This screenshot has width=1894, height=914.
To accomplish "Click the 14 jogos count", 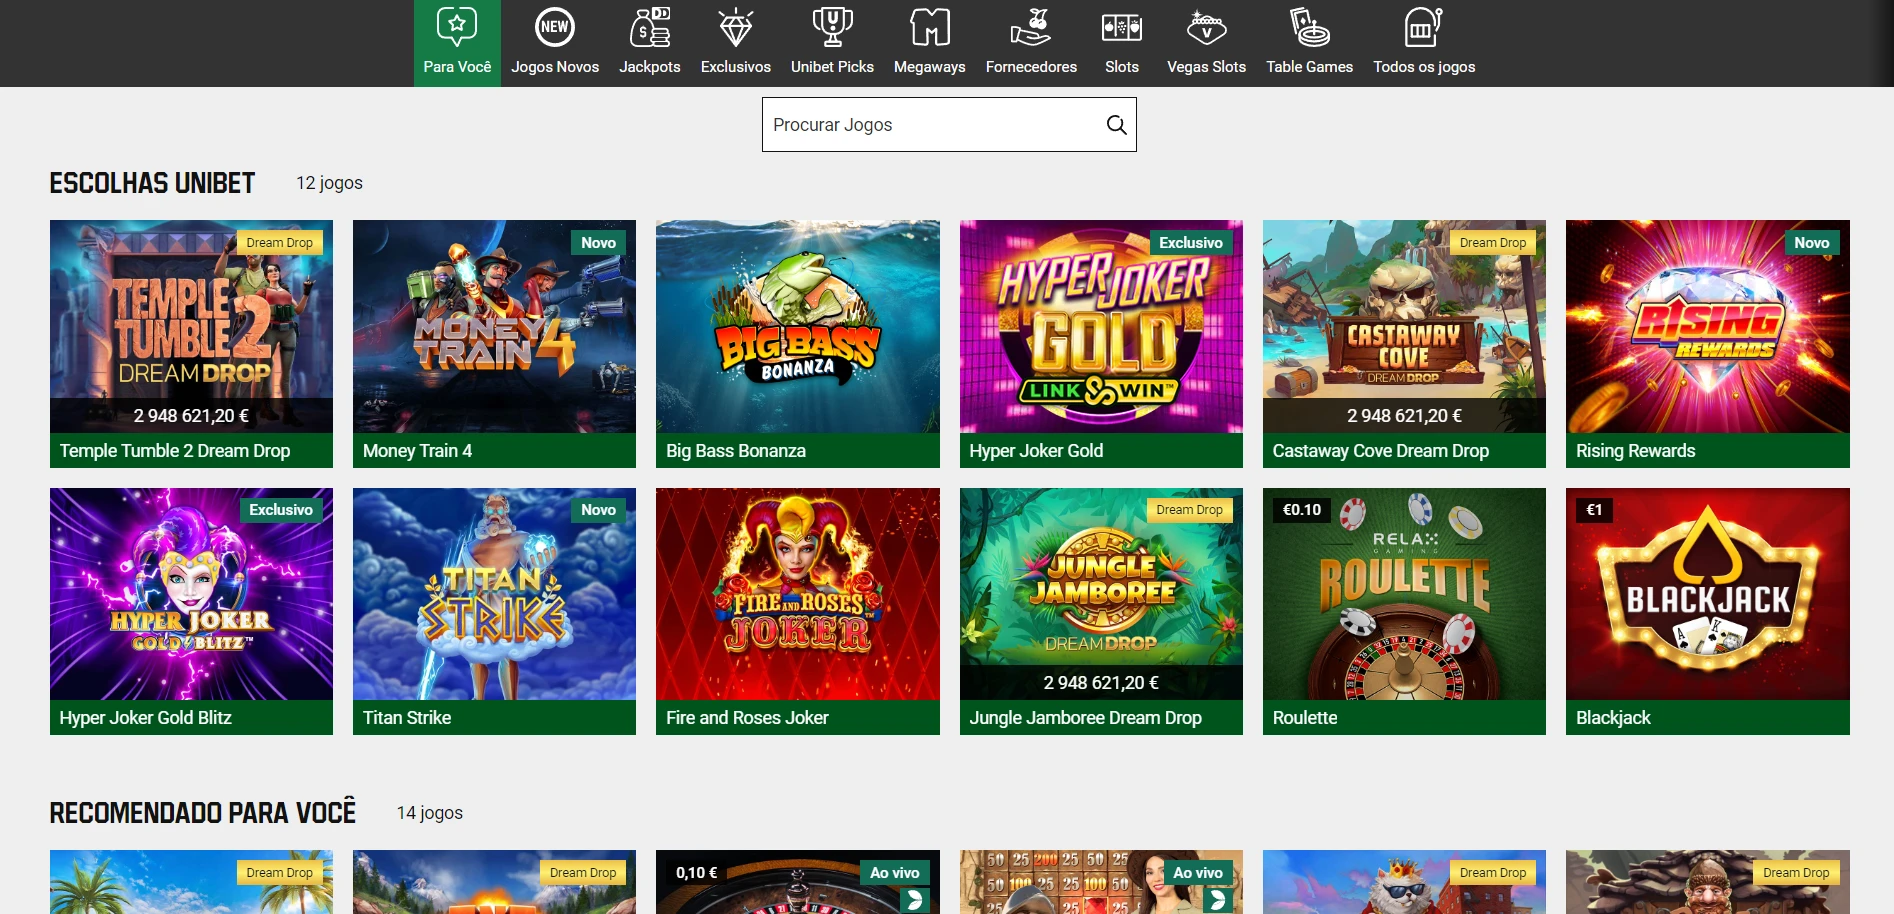I will click(x=430, y=813).
